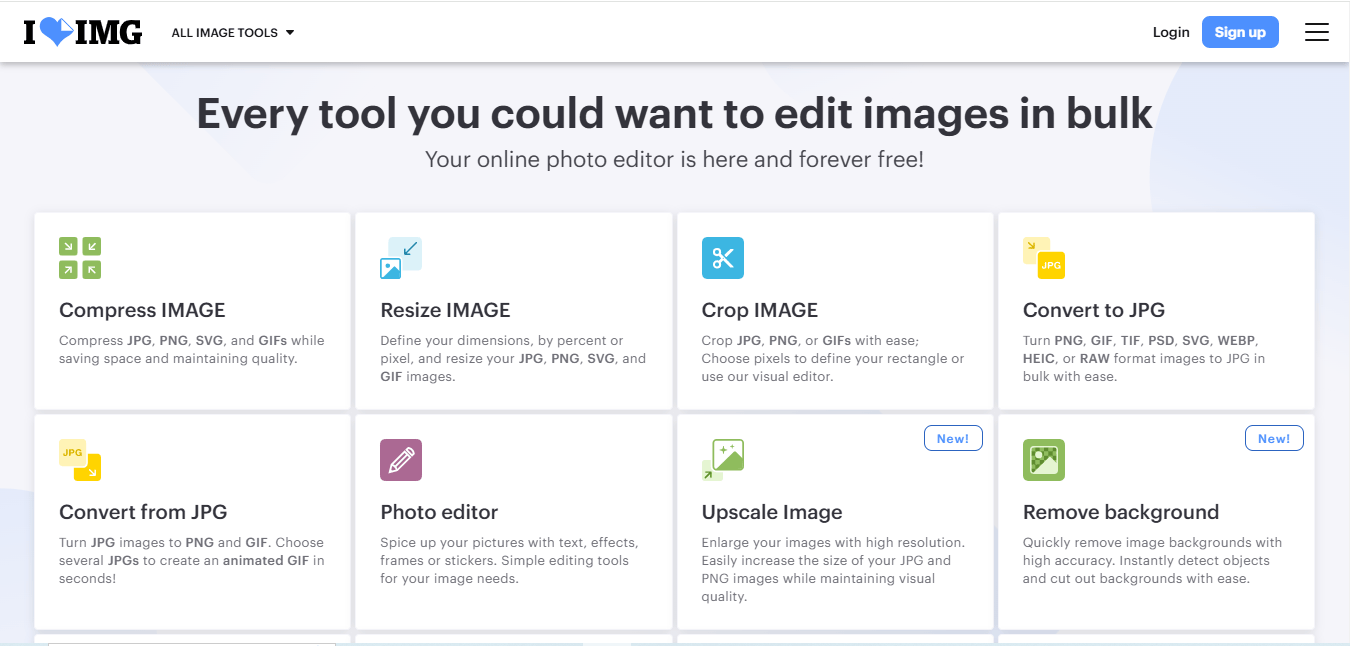Open the Compress IMAGE heading link
1350x646 pixels.
[142, 310]
